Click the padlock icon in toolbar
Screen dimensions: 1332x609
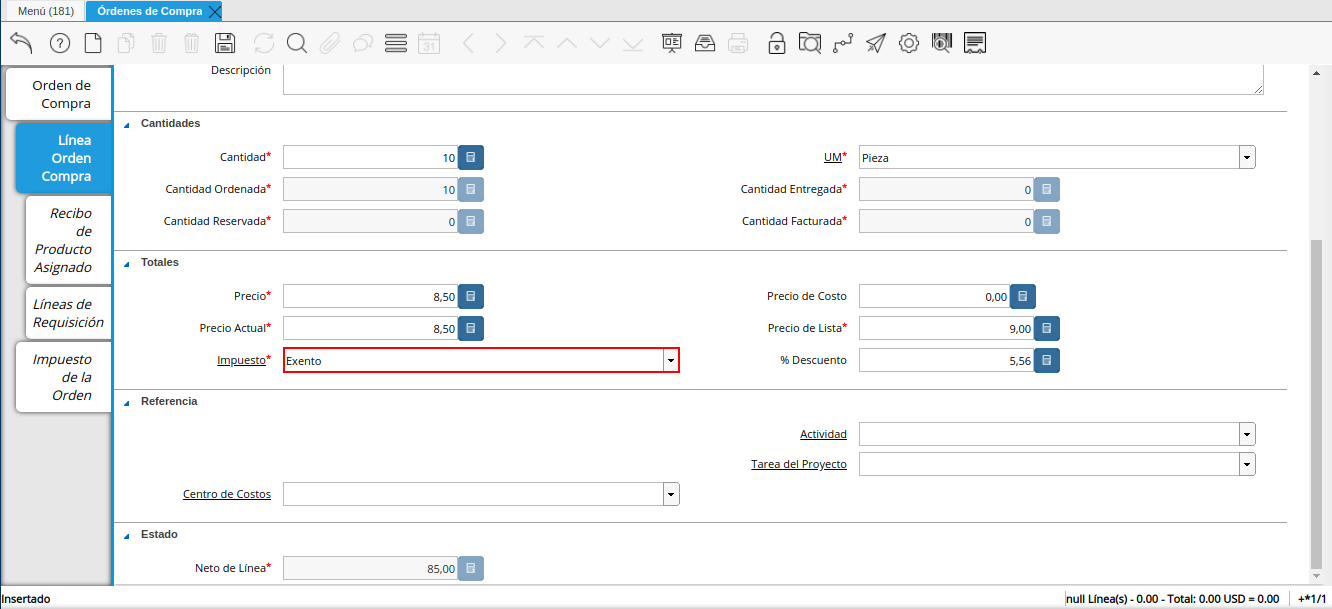pyautogui.click(x=776, y=43)
